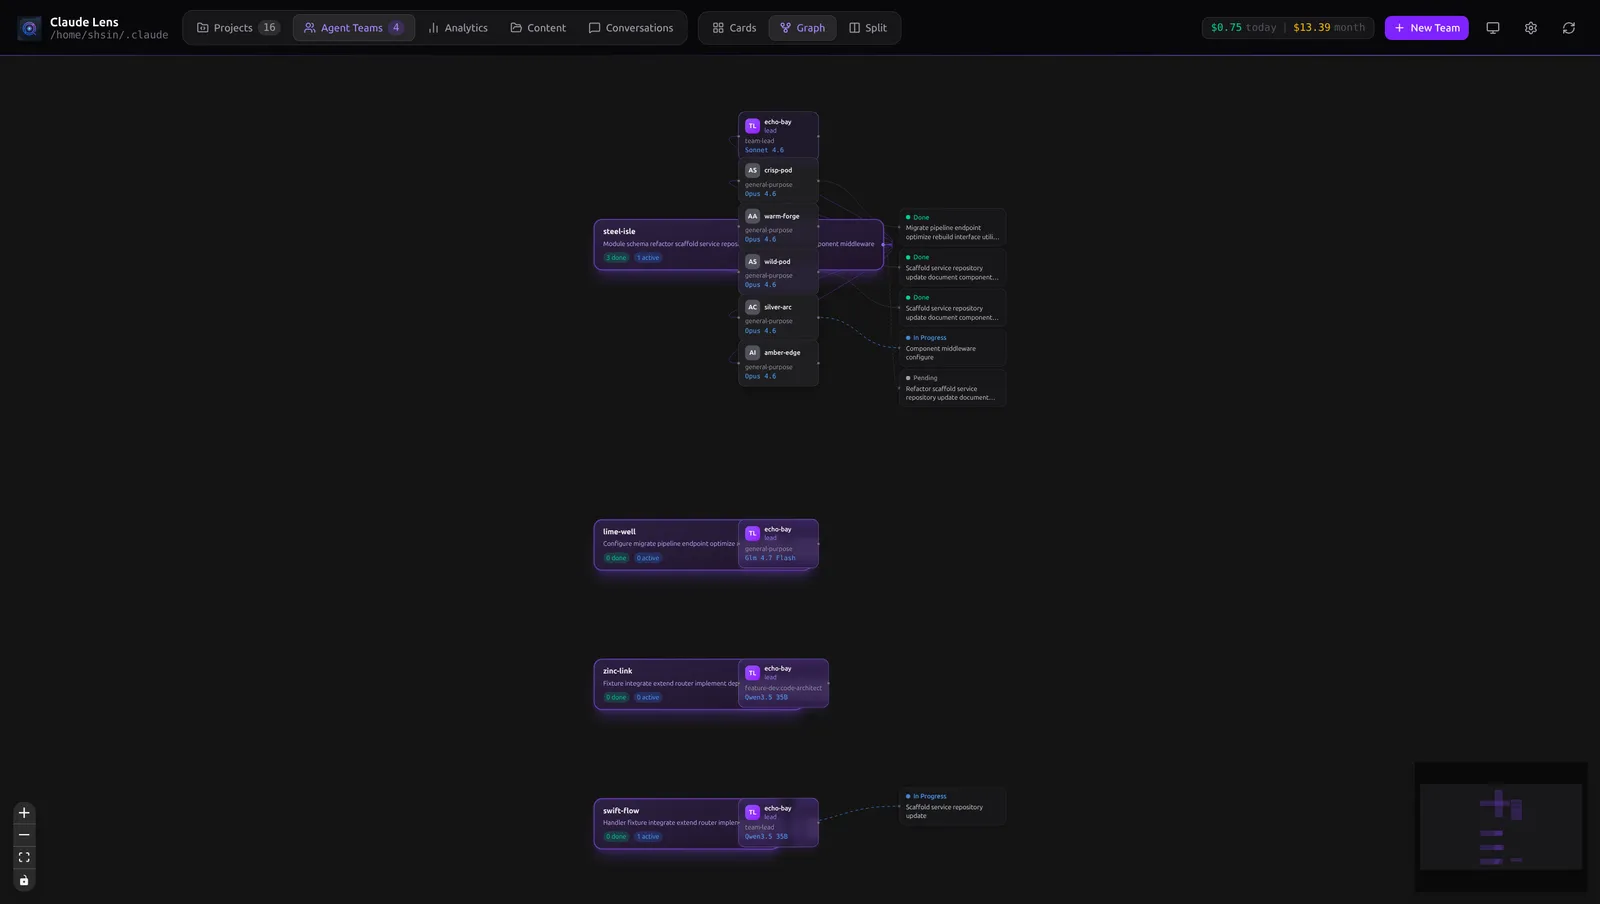Select the zoom in icon on graph controls
This screenshot has width=1600, height=904.
(24, 812)
